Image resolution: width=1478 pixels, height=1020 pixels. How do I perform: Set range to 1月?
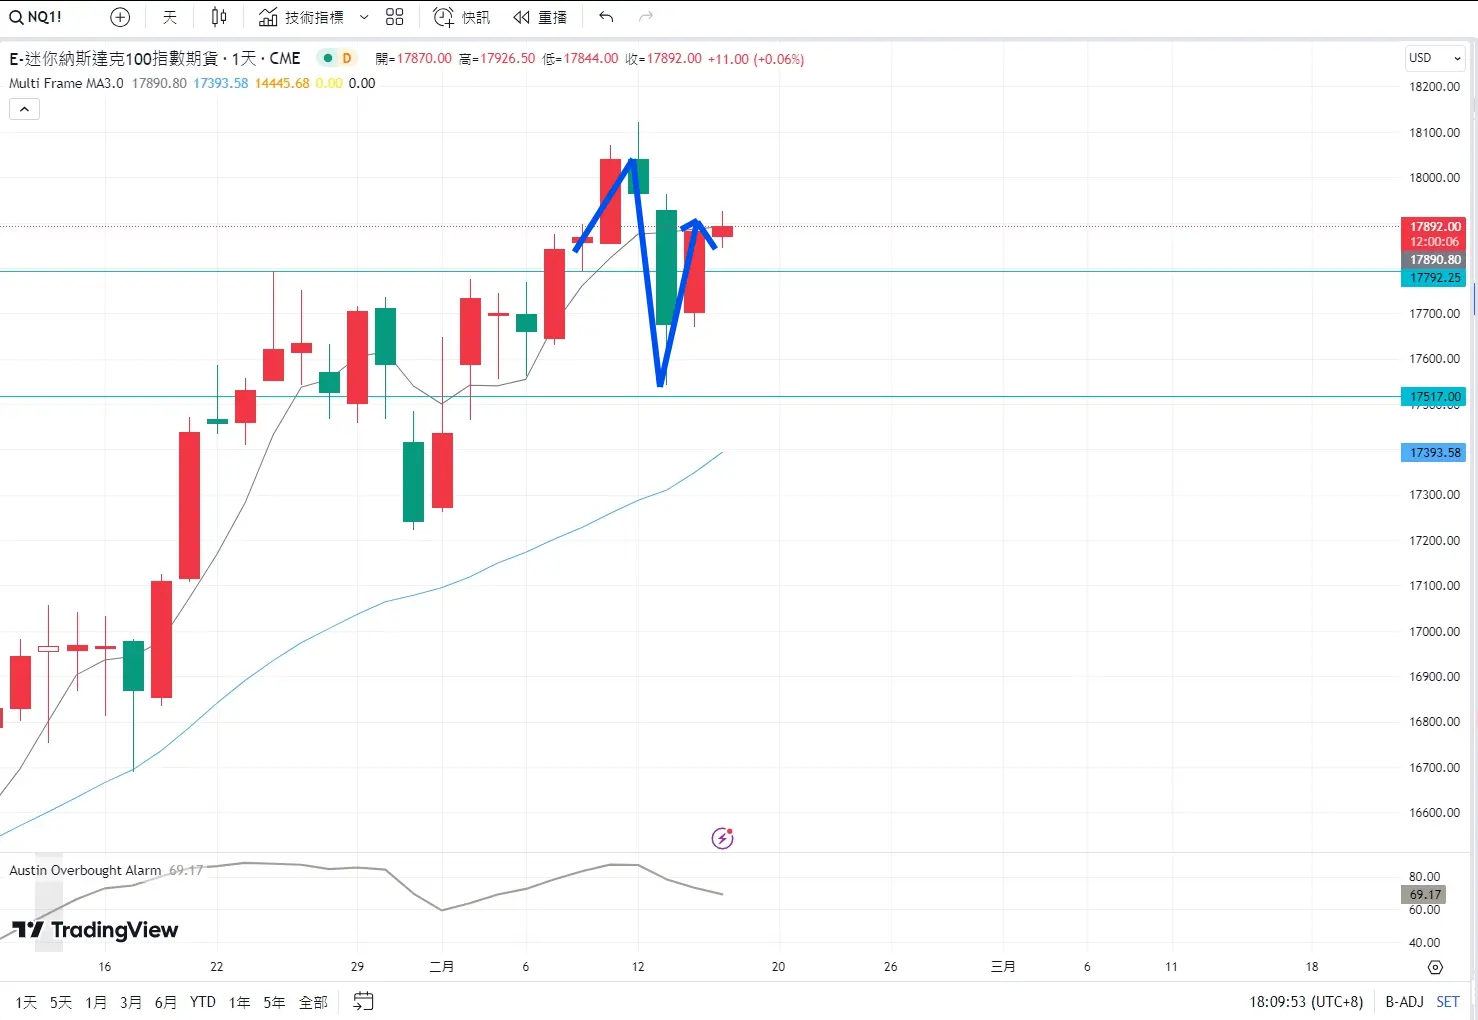(x=96, y=1002)
